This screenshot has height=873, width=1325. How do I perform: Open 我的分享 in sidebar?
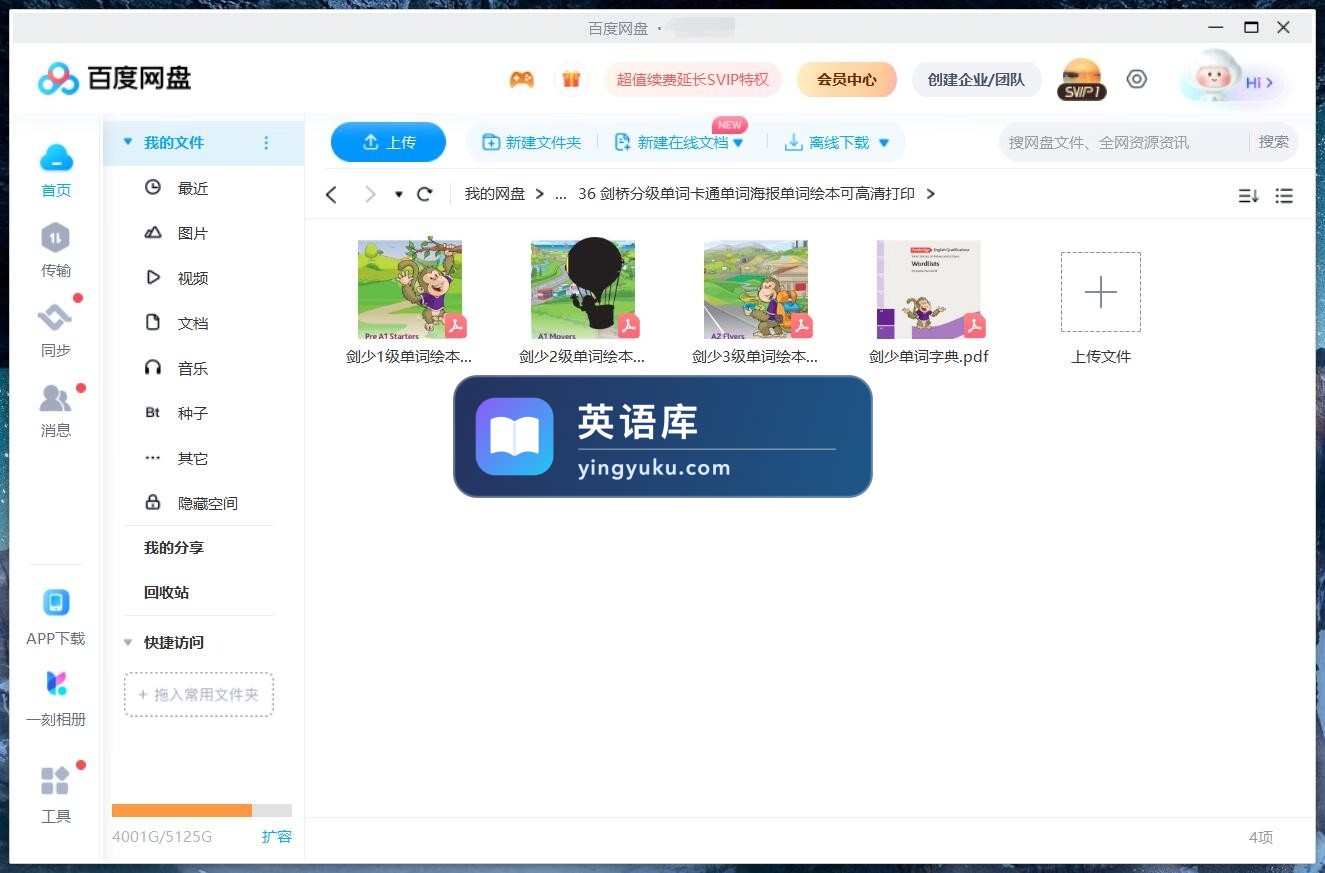tap(174, 548)
